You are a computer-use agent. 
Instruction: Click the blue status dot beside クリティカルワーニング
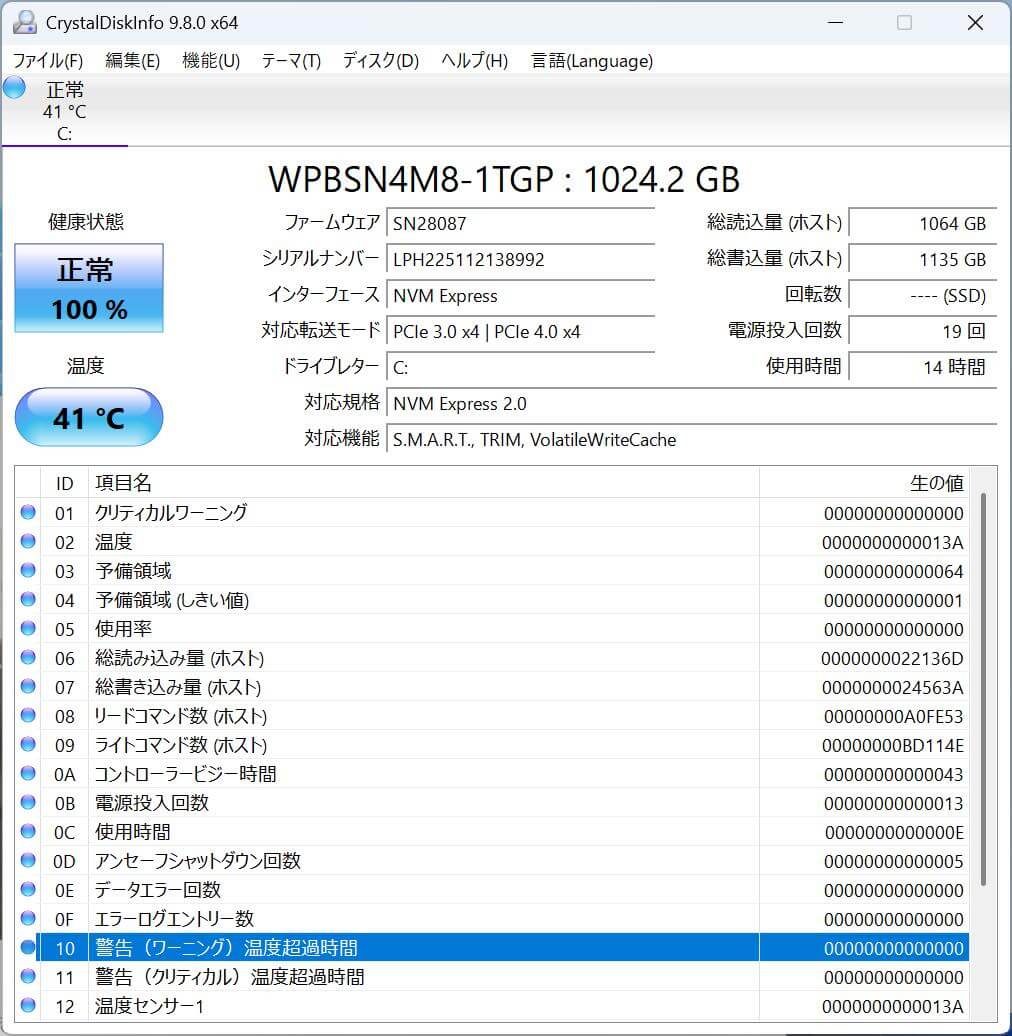tap(29, 513)
